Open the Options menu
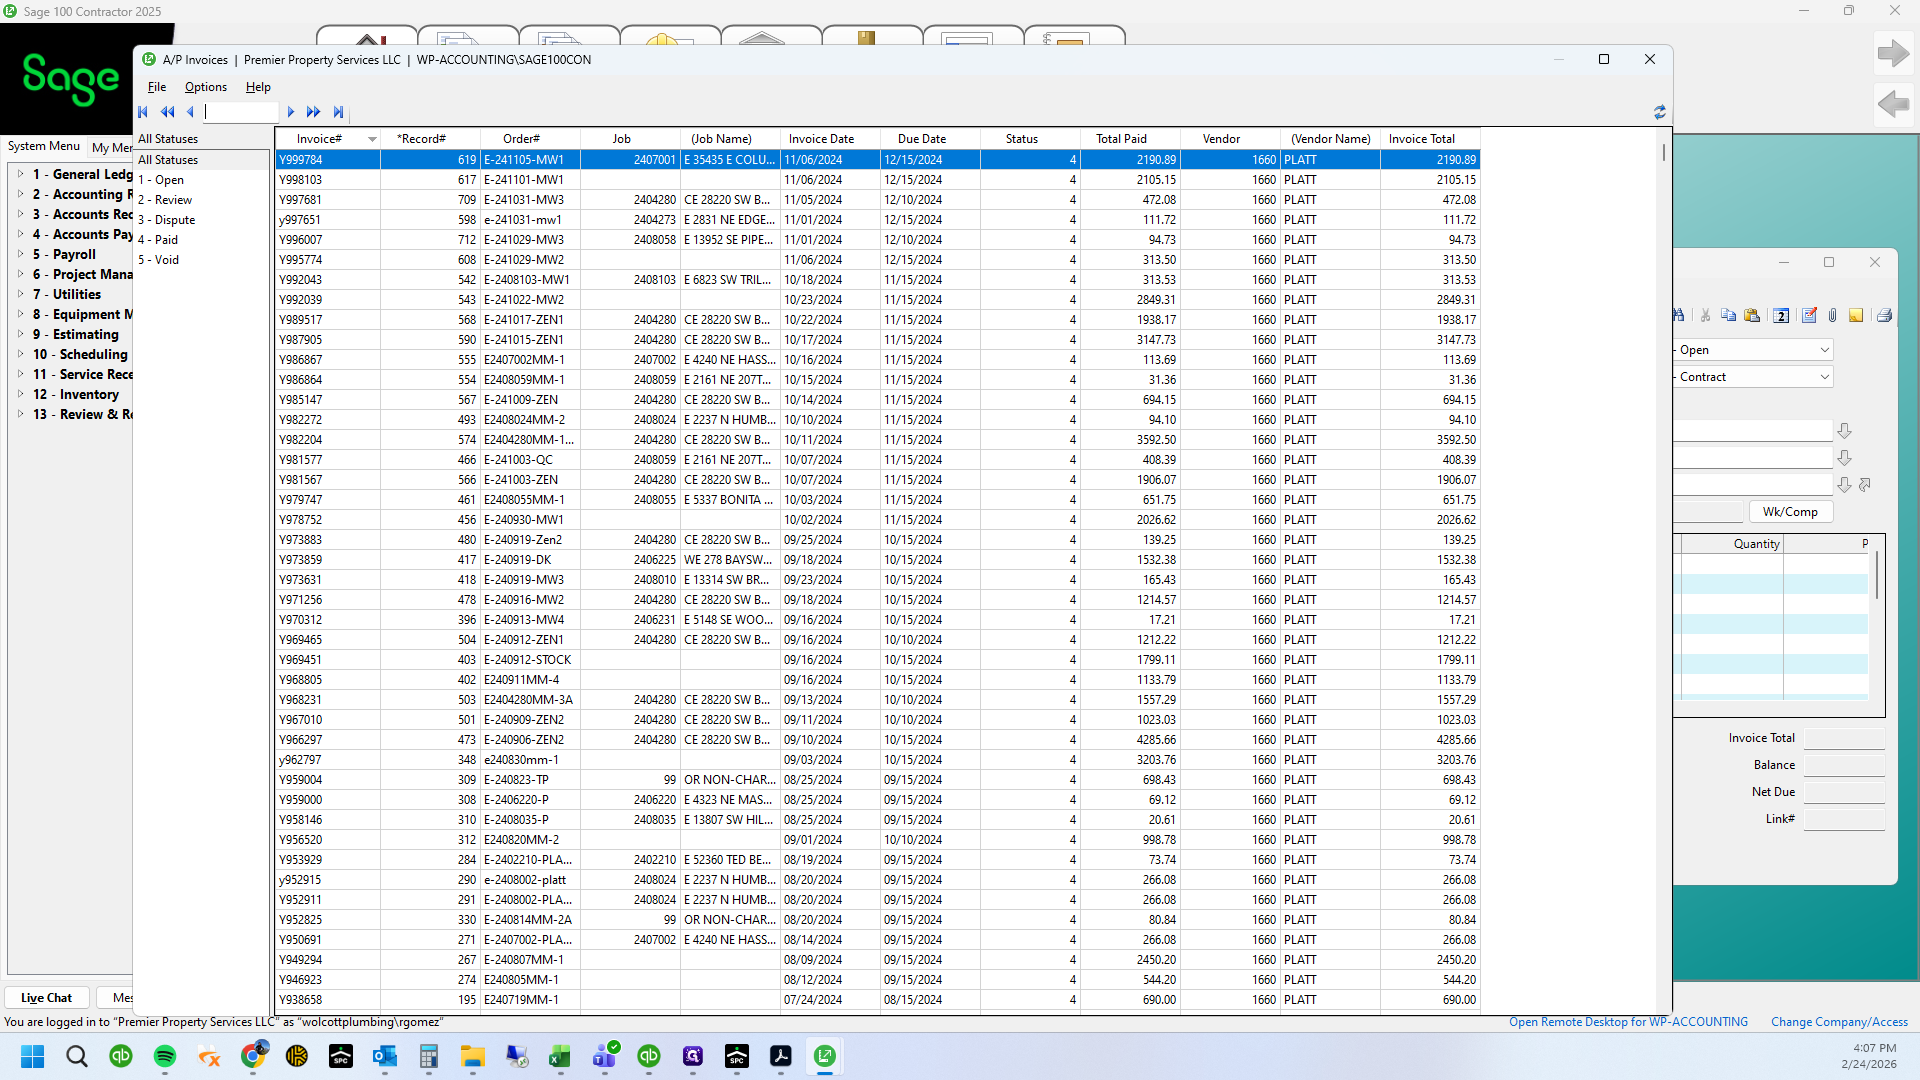The width and height of the screenshot is (1920, 1080). click(206, 87)
